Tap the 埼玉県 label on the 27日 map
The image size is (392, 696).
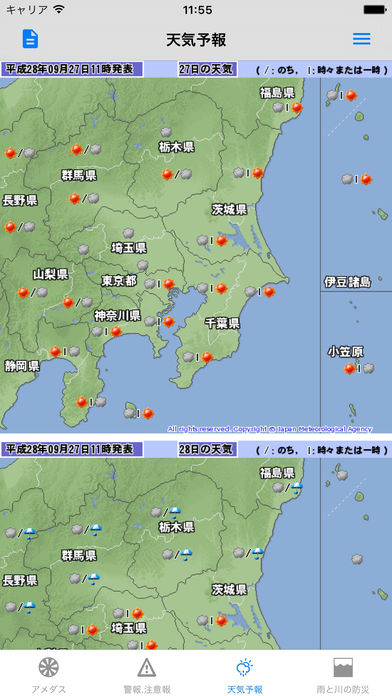129,248
